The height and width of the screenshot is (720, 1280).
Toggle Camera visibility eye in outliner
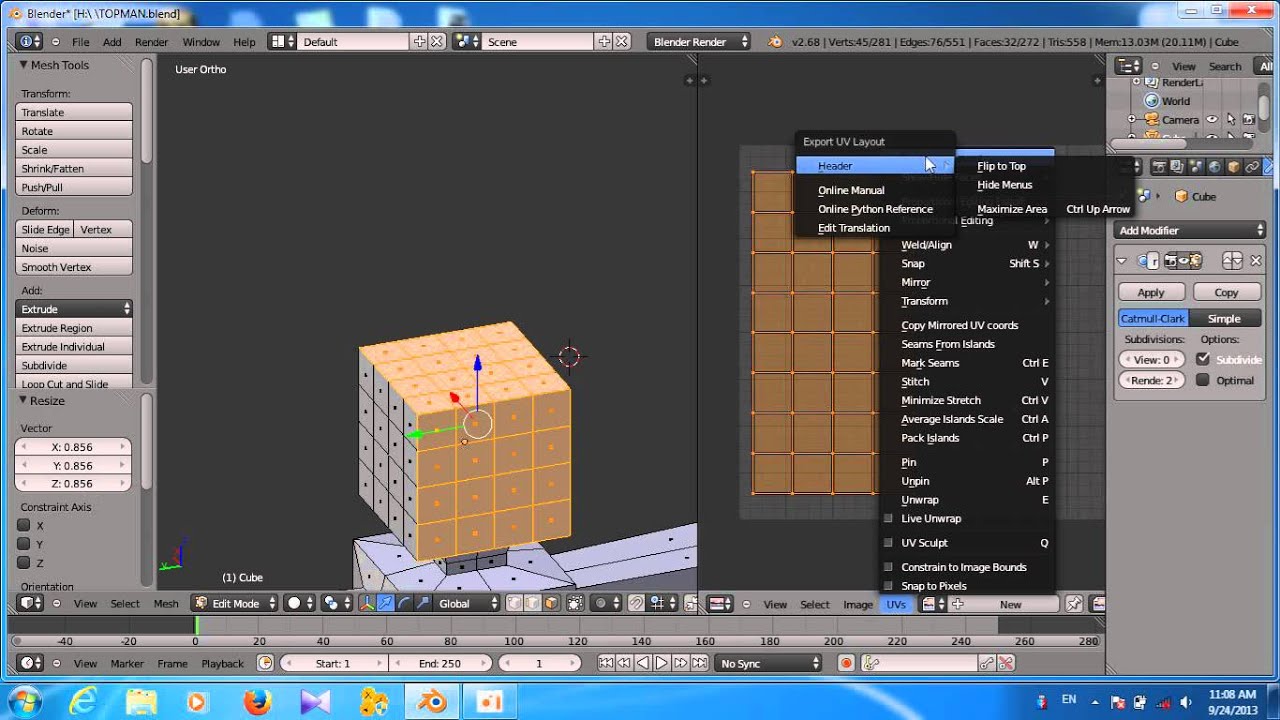click(x=1211, y=120)
